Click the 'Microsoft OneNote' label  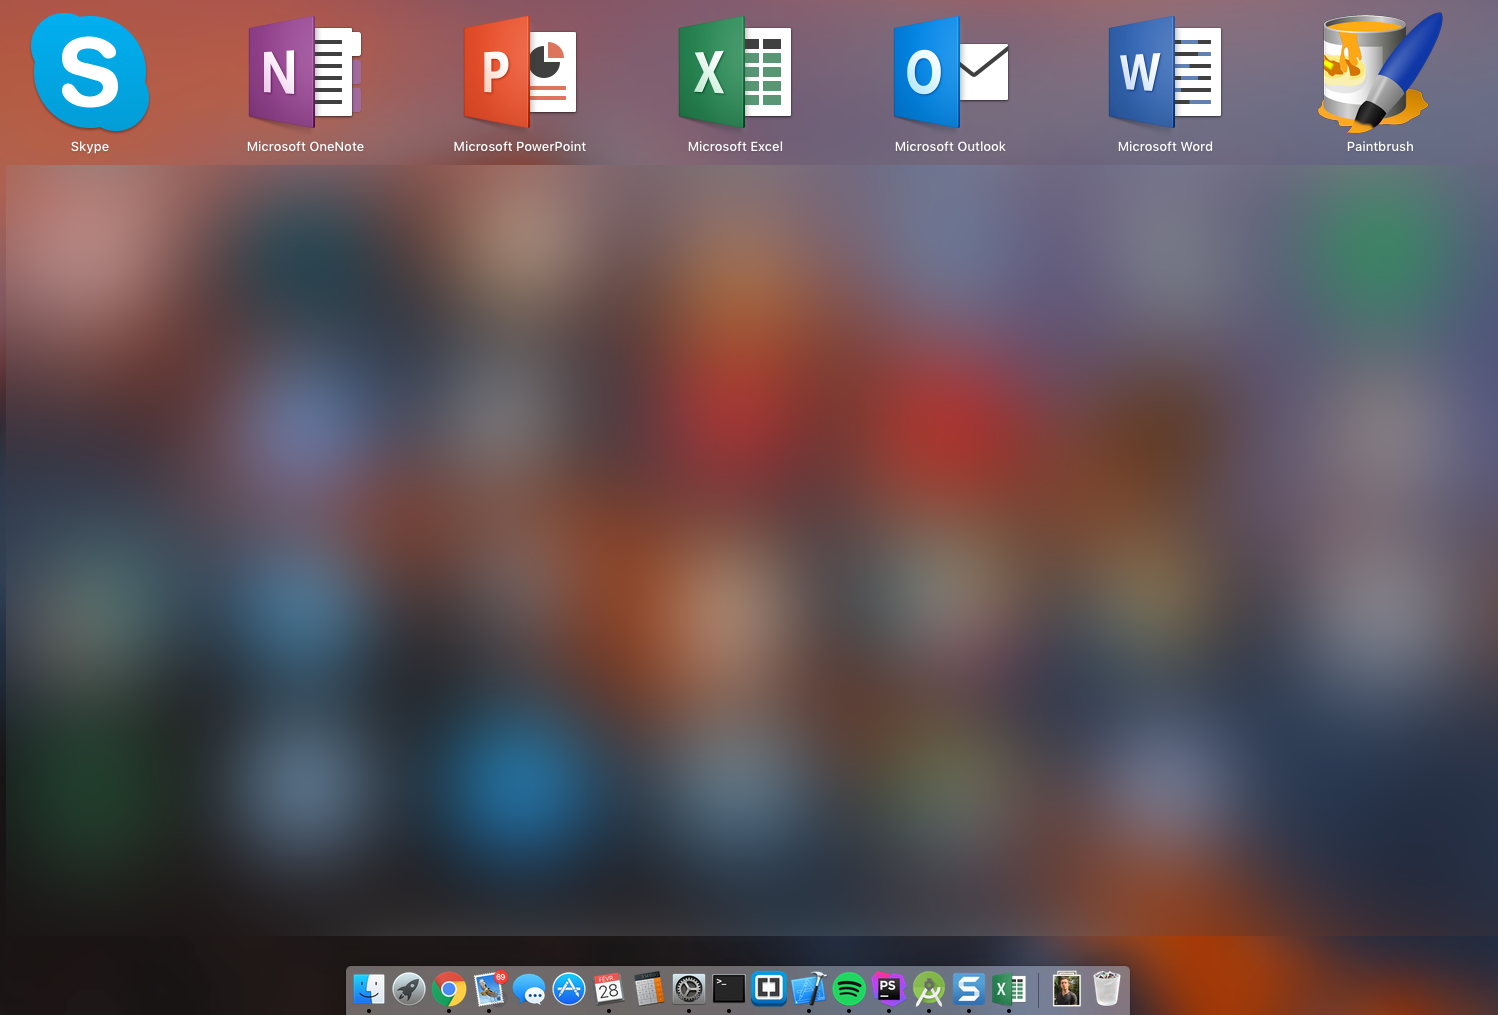[305, 146]
